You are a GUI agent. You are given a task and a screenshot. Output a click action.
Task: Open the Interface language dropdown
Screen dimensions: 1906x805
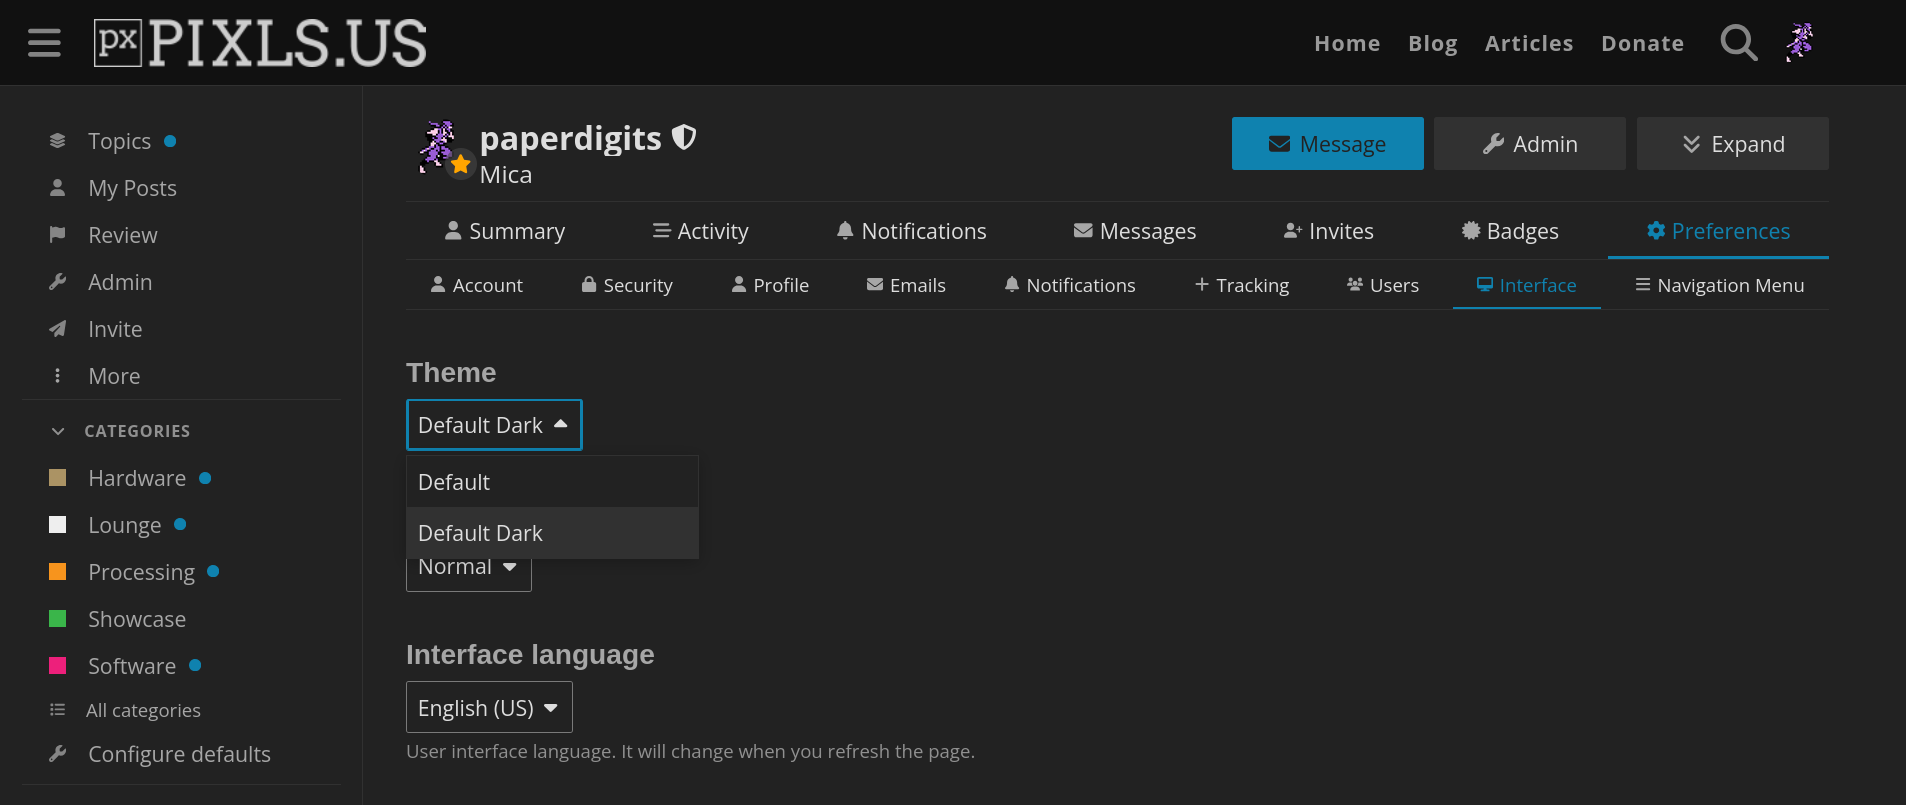point(489,708)
